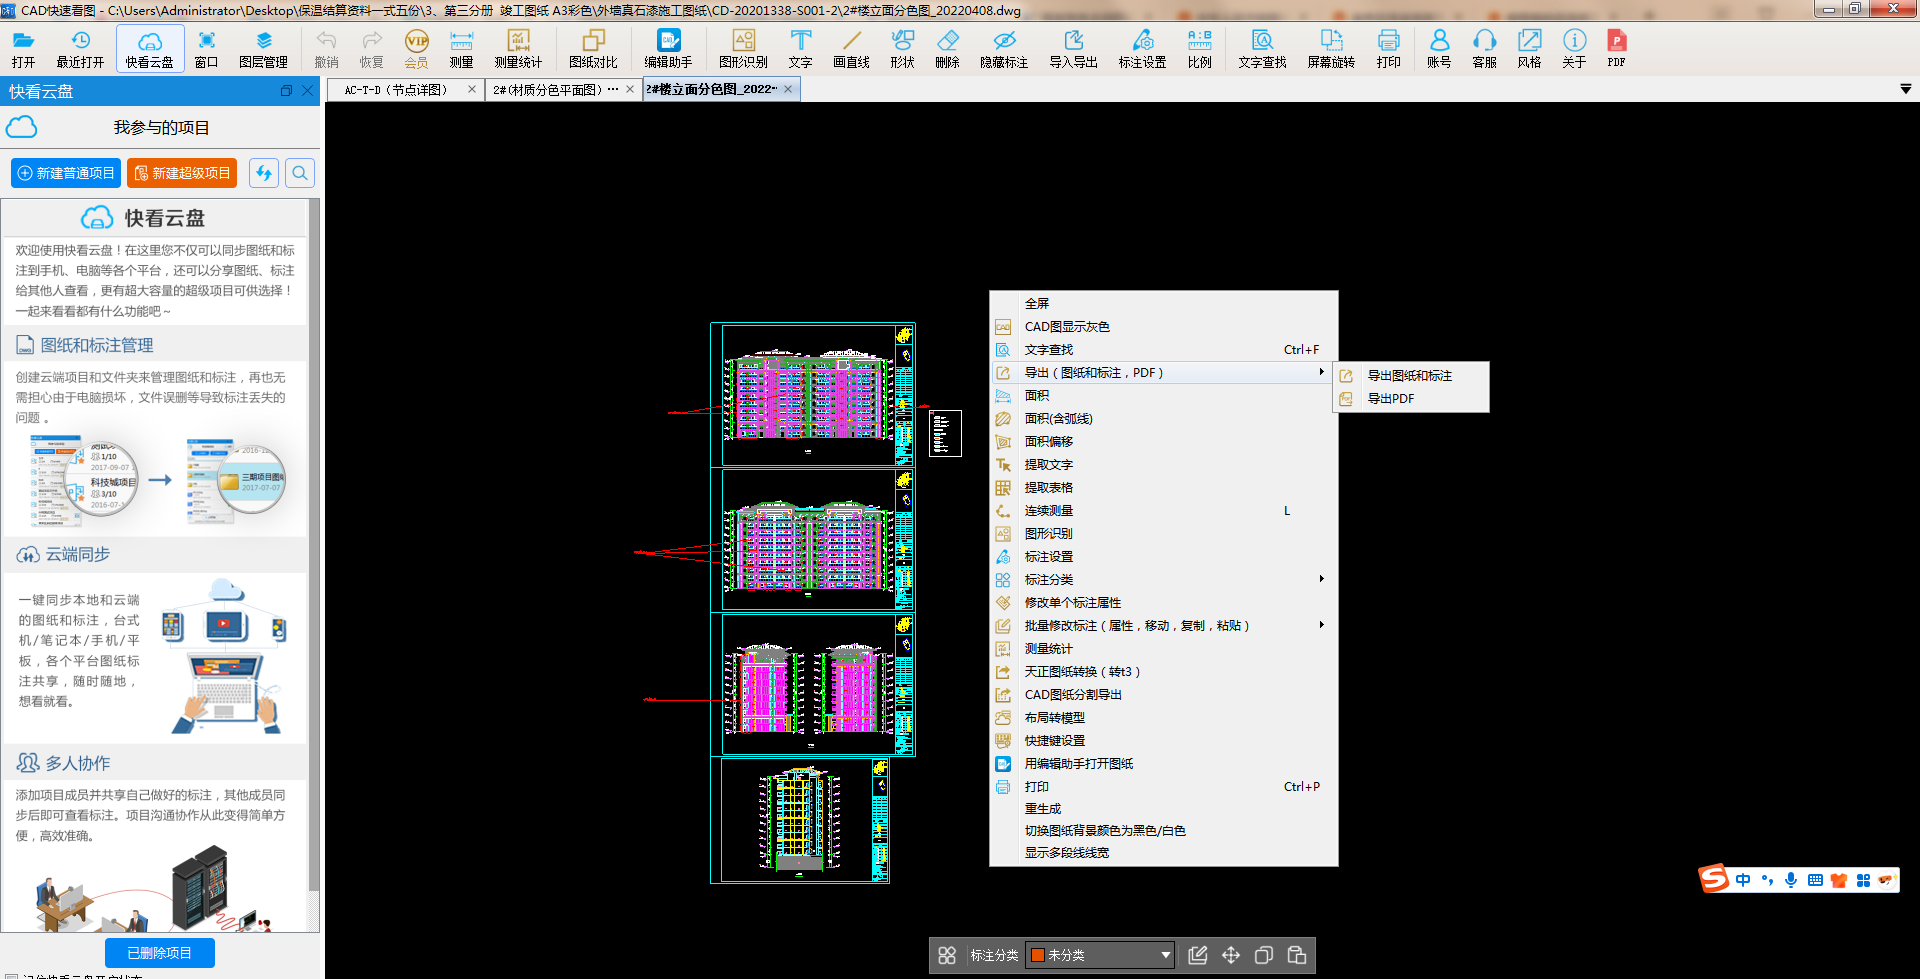This screenshot has height=979, width=1920.
Task: Toggle 隐藏标注 hide annotations
Action: (x=1004, y=48)
